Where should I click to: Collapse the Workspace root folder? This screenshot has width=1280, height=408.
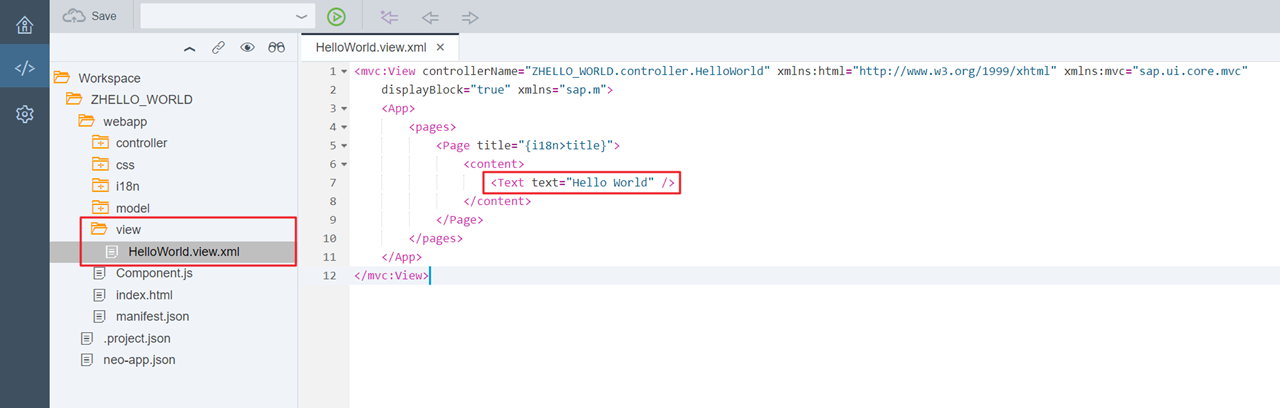pyautogui.click(x=62, y=78)
